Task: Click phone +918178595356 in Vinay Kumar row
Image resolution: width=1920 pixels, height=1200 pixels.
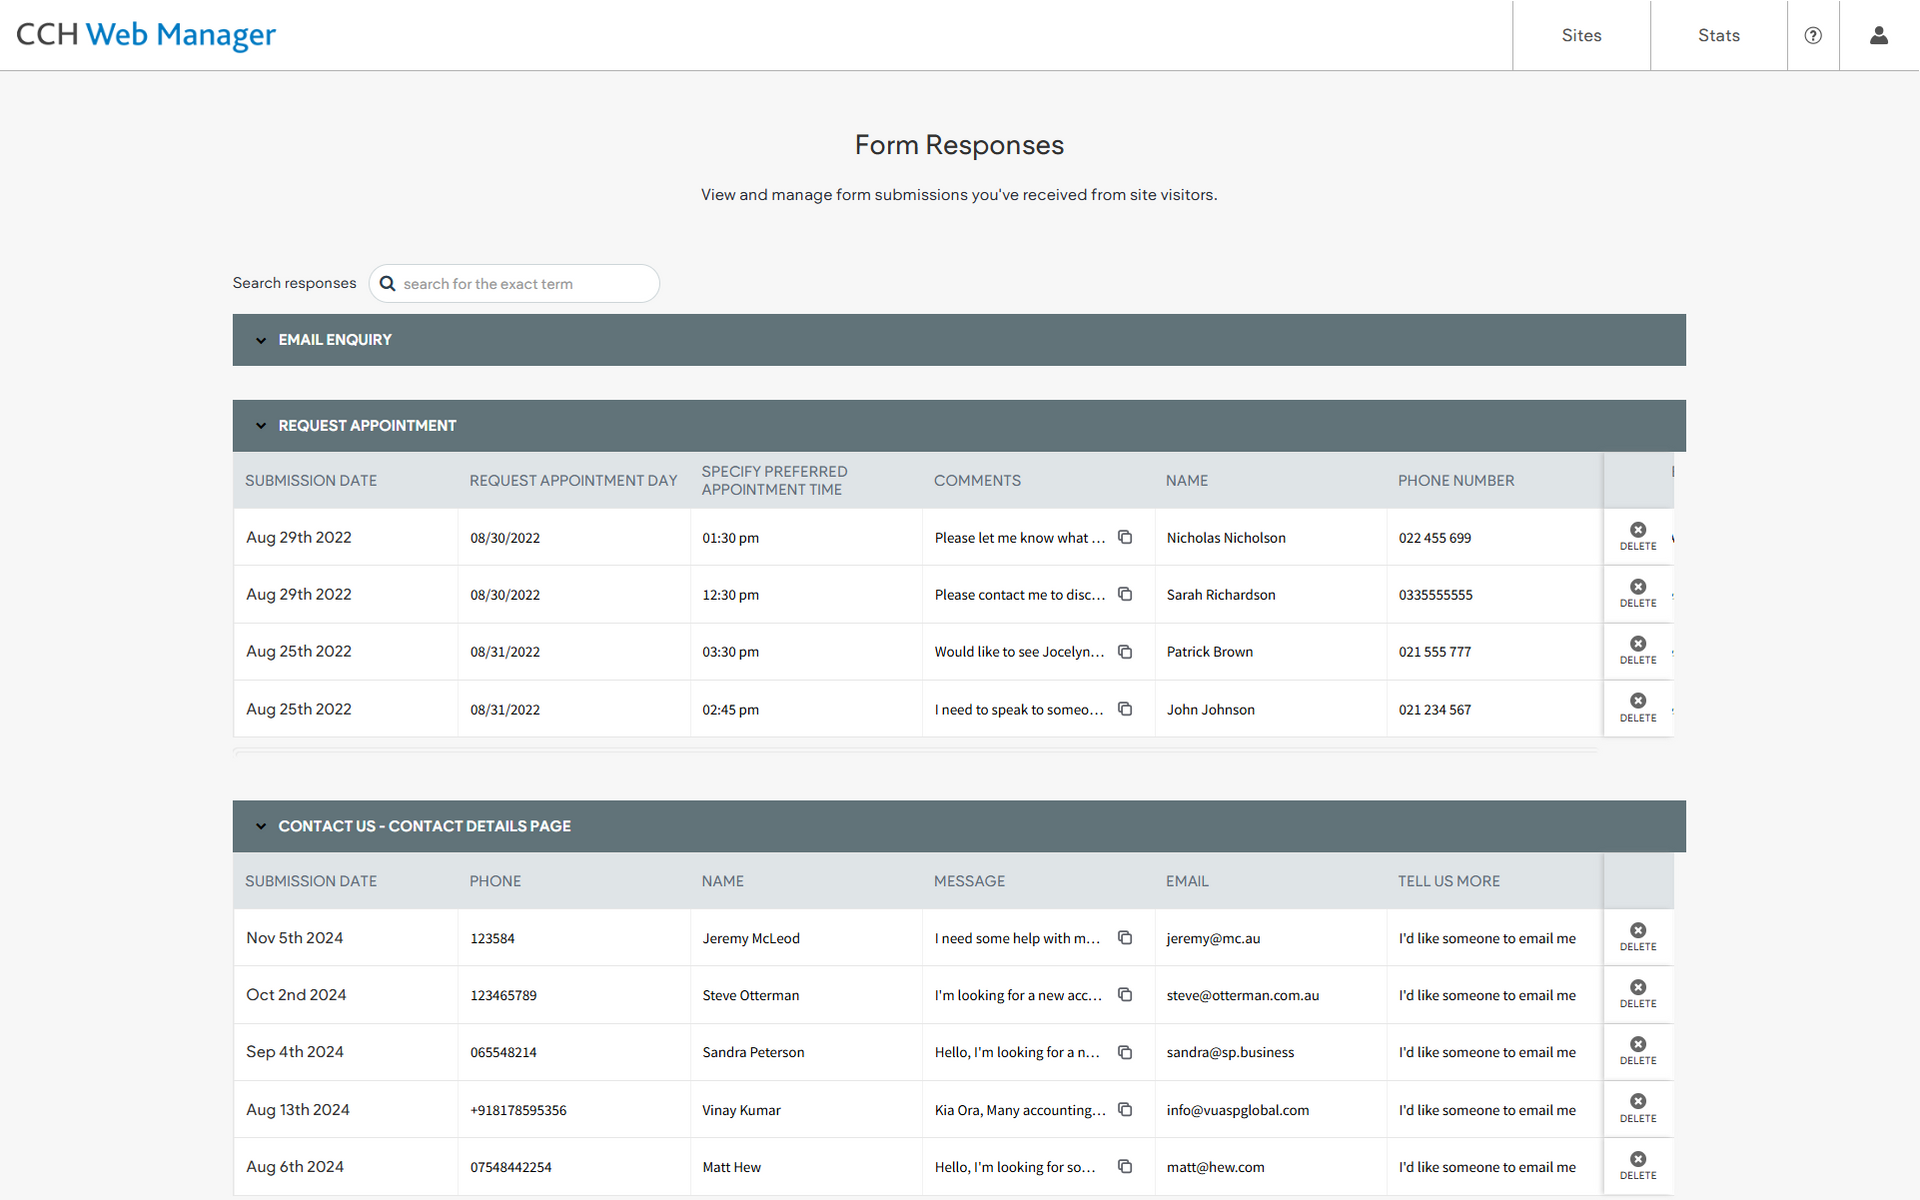Action: tap(518, 1111)
